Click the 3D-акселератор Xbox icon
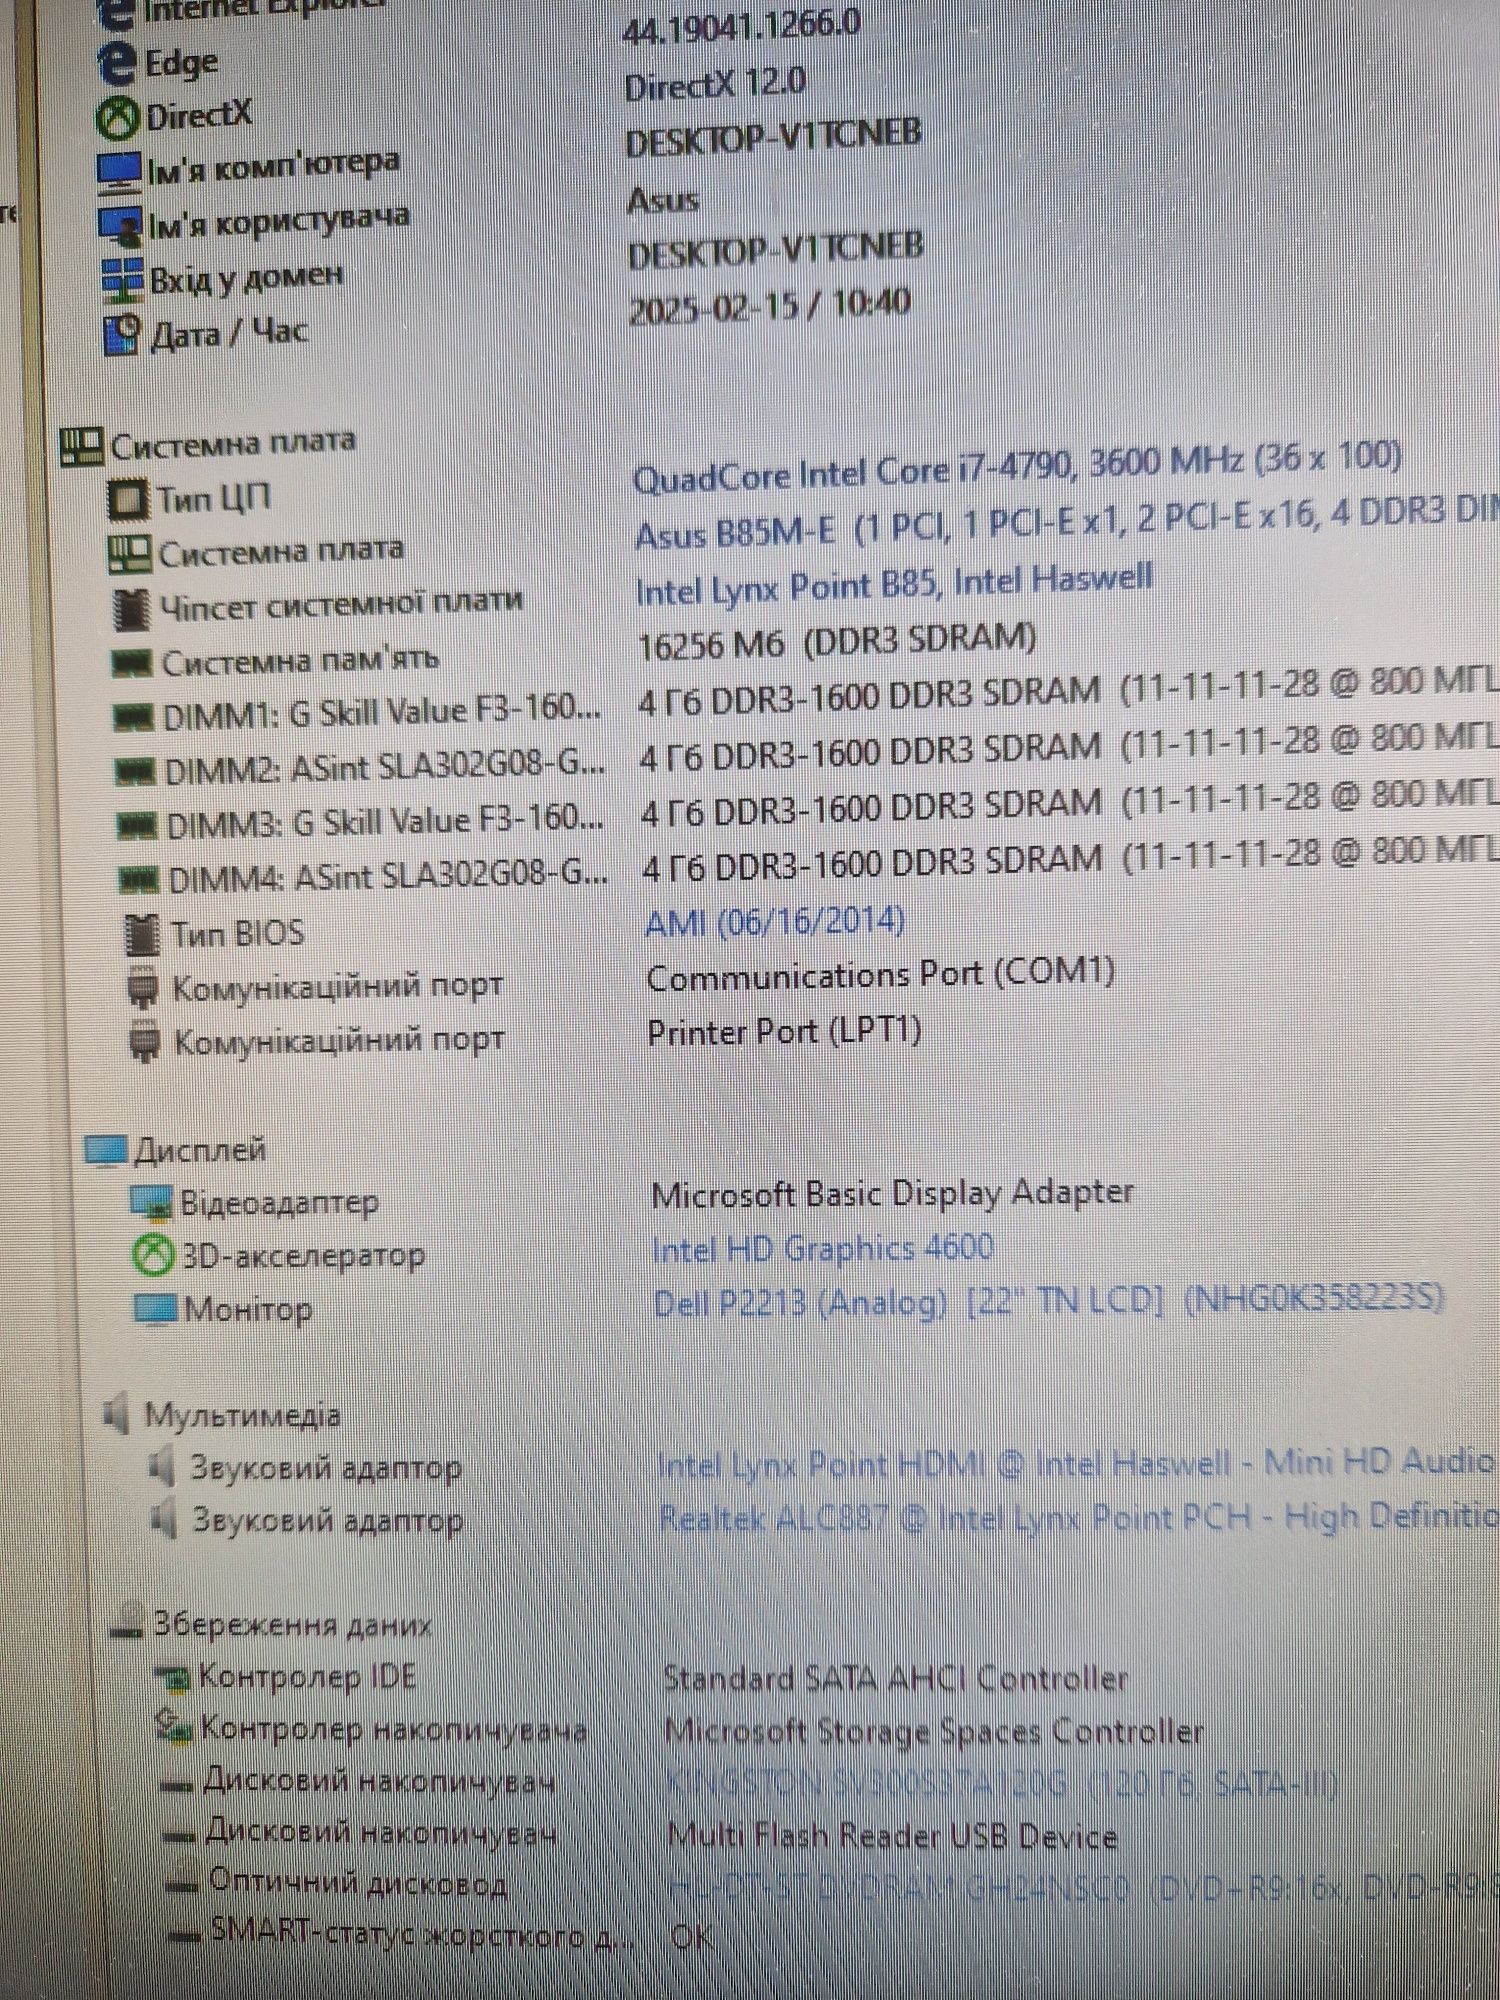The image size is (1500, 2000). 153,1256
